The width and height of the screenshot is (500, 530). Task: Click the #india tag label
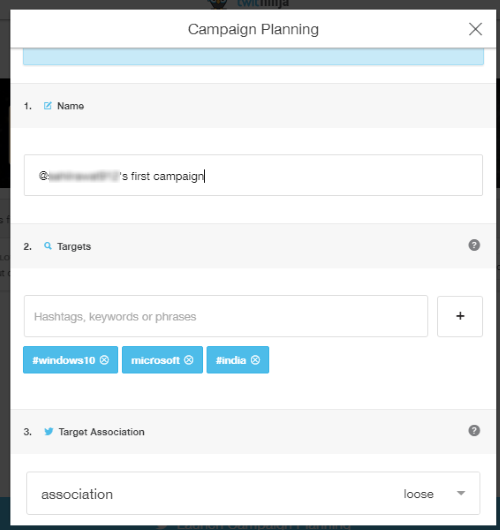pyautogui.click(x=231, y=360)
